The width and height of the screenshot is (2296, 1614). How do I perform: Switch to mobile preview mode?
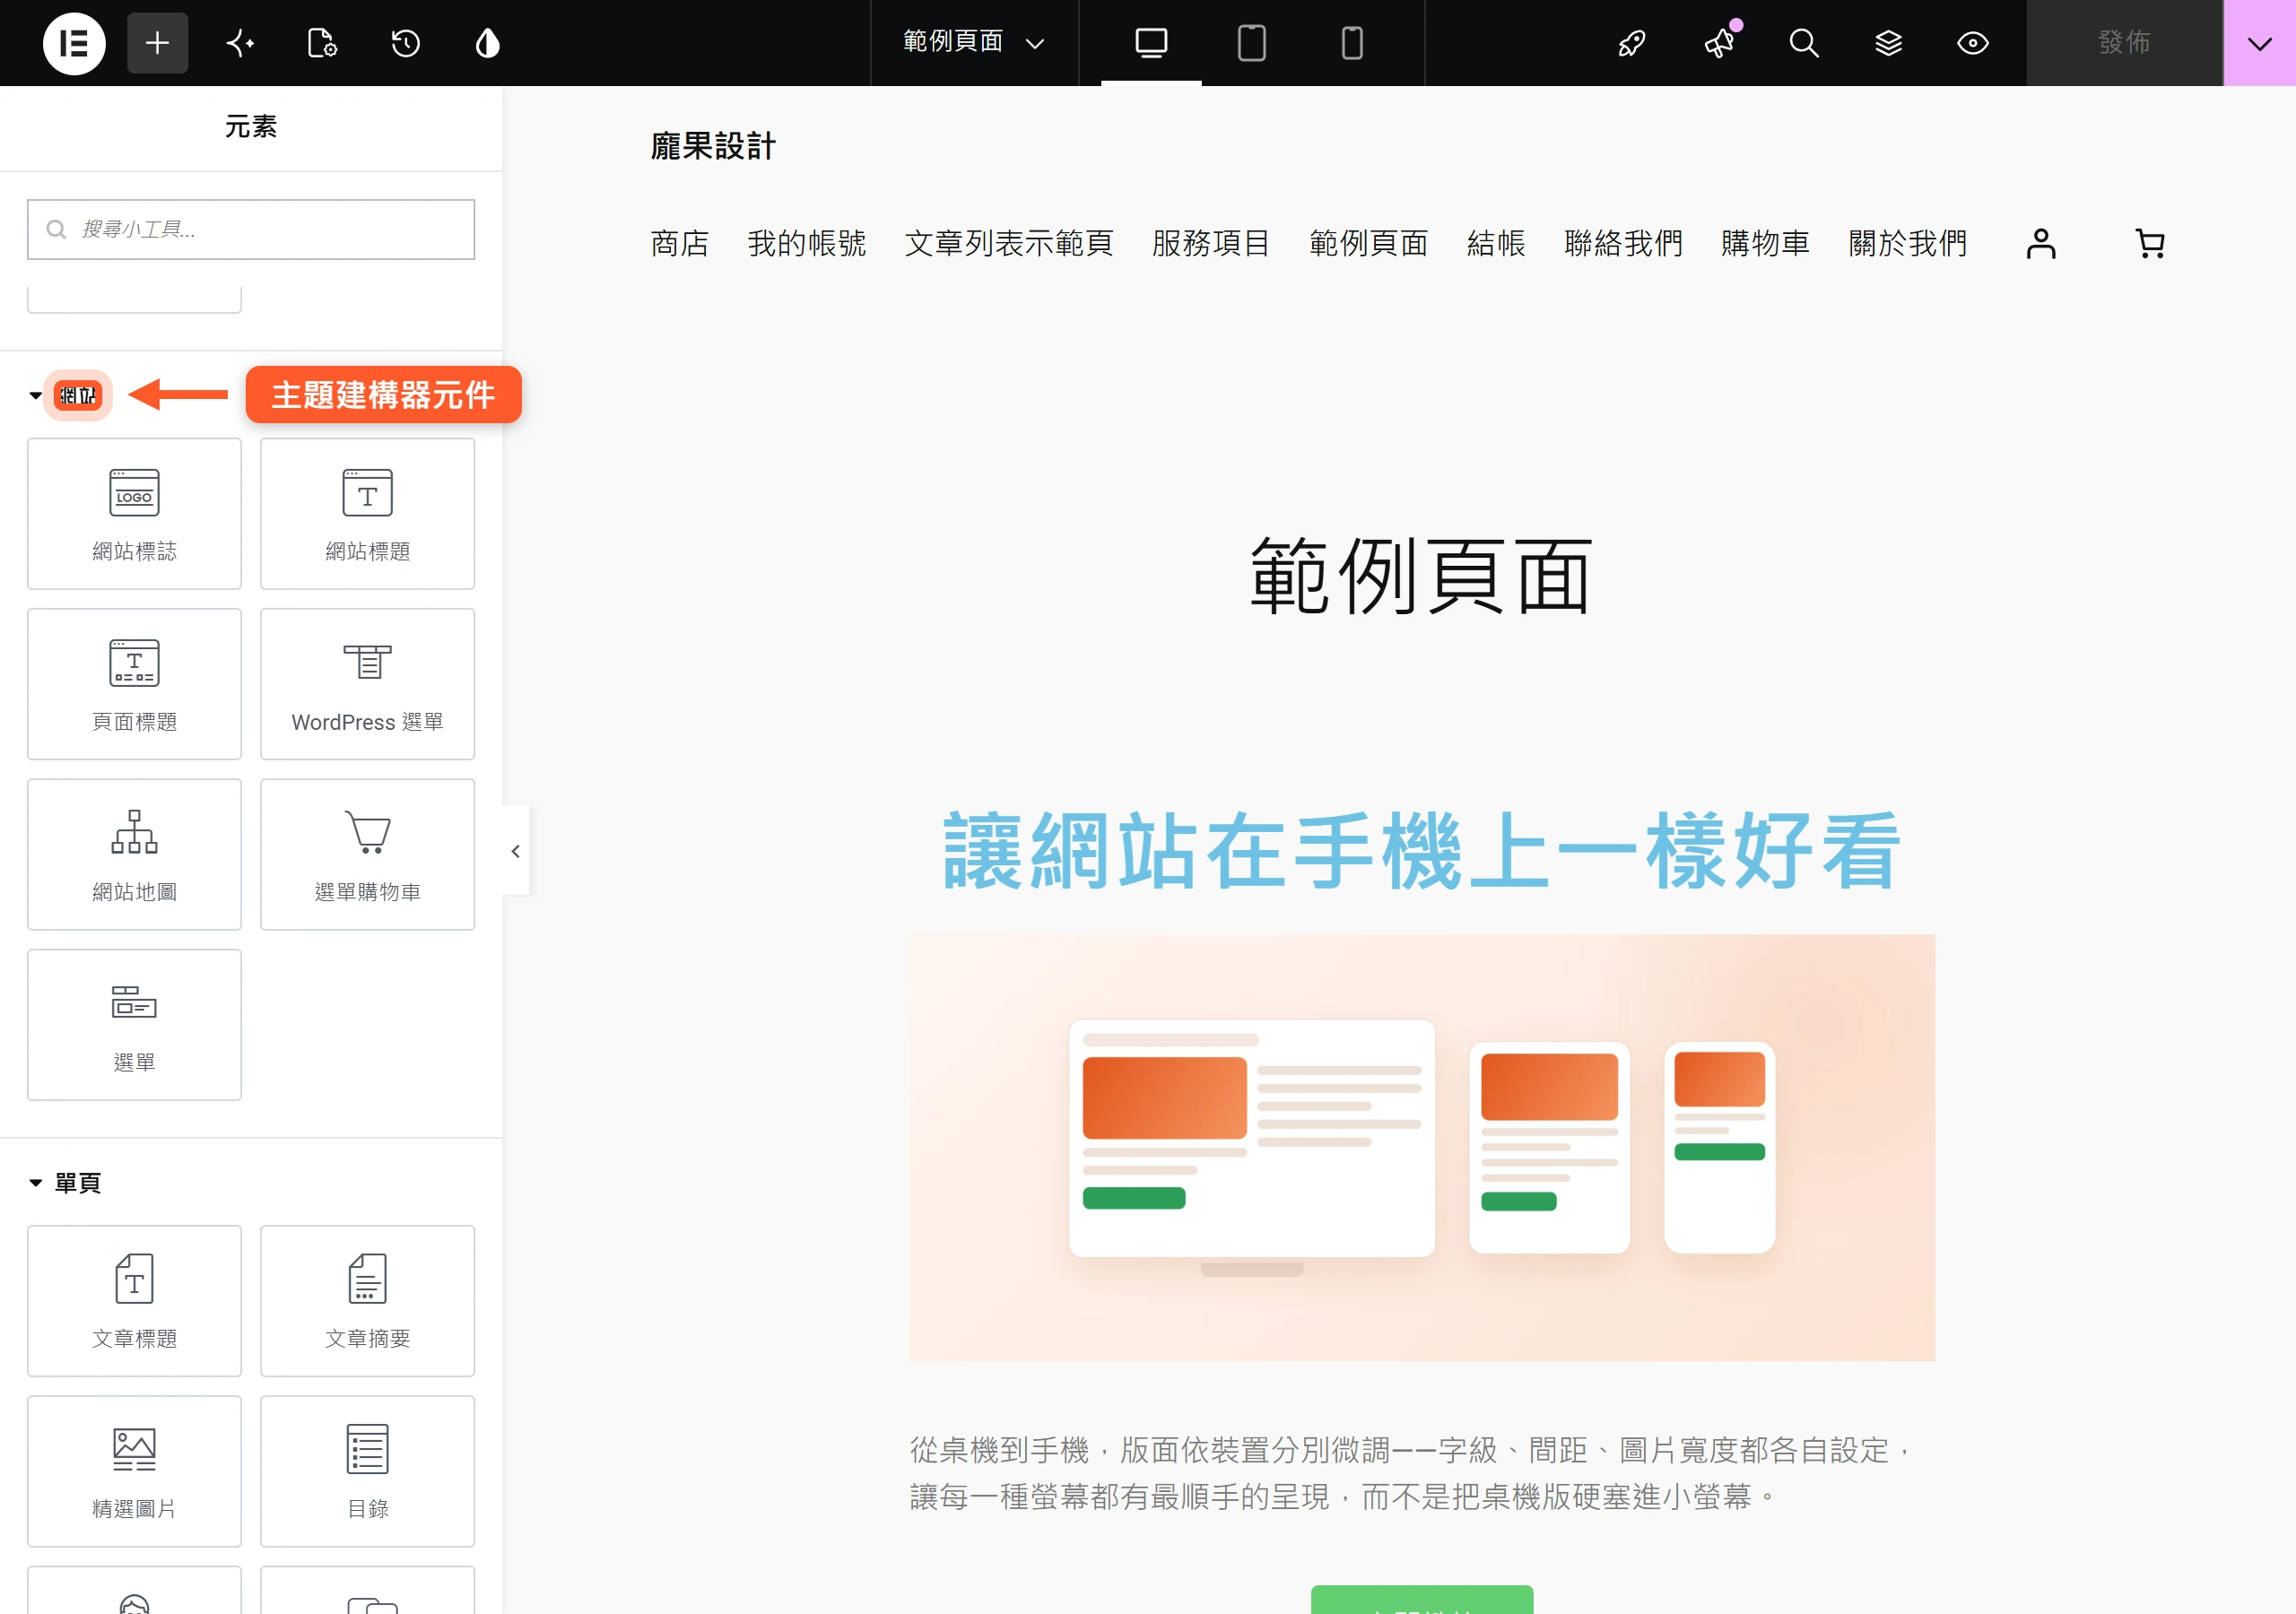coord(1351,43)
